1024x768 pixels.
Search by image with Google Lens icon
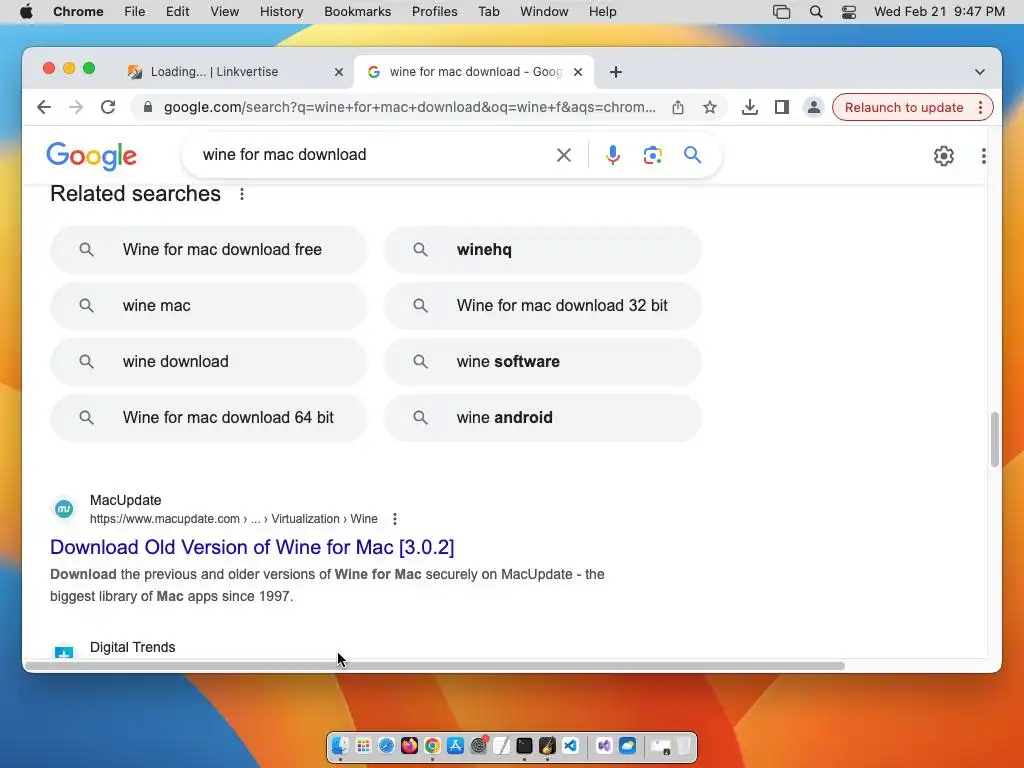coord(652,155)
